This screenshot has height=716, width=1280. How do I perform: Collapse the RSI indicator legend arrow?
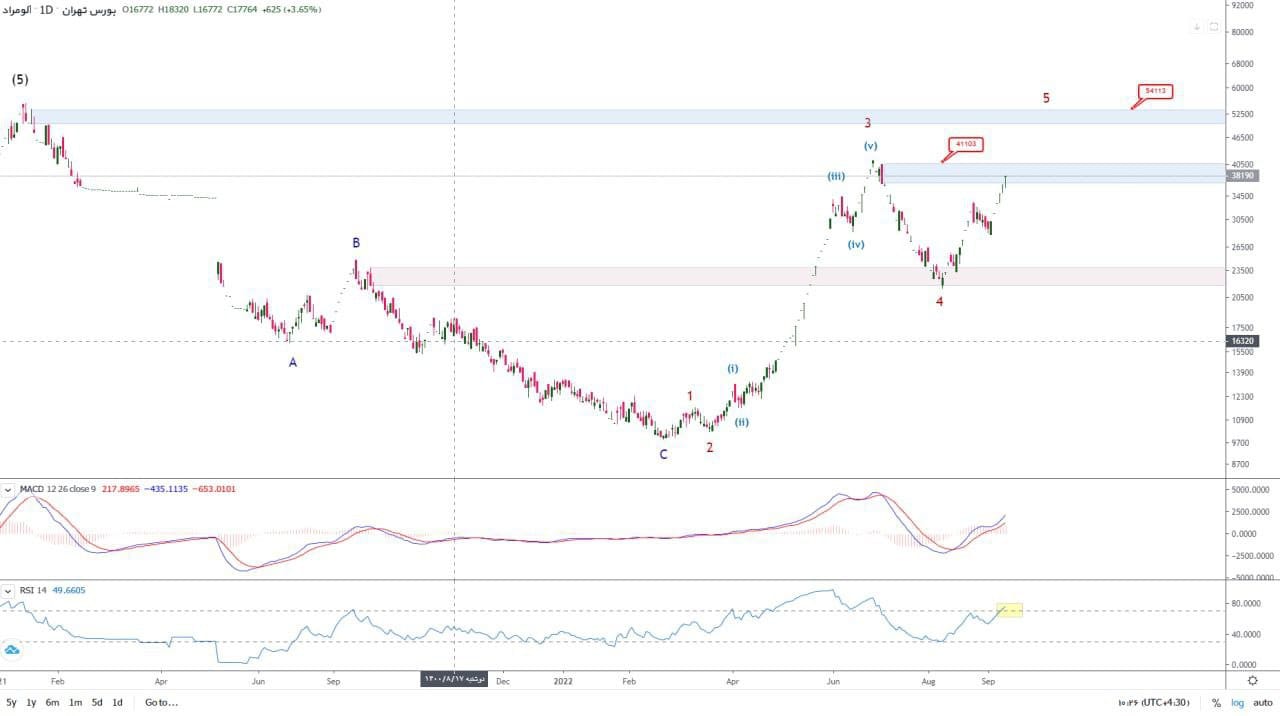[9, 590]
